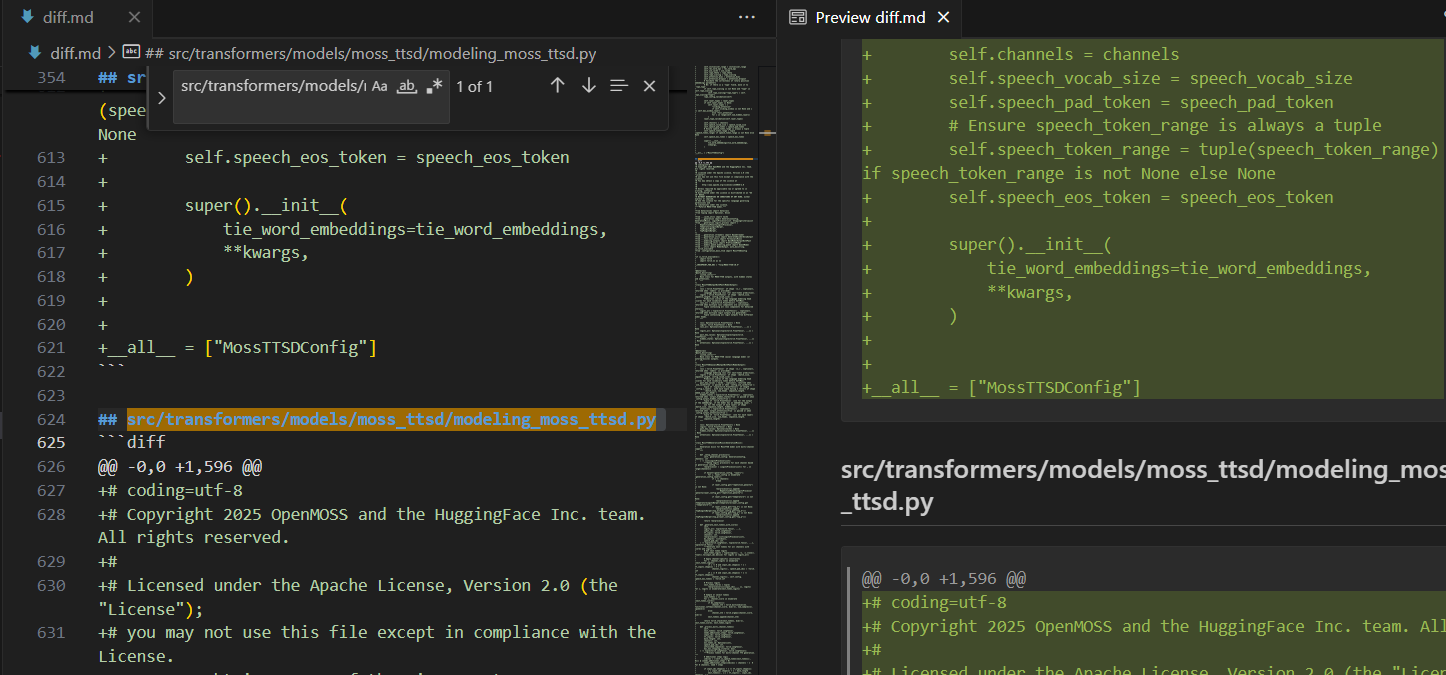Click the Copyright 2025 OpenMOSS line in editor
Image resolution: width=1446 pixels, height=675 pixels.
(372, 526)
